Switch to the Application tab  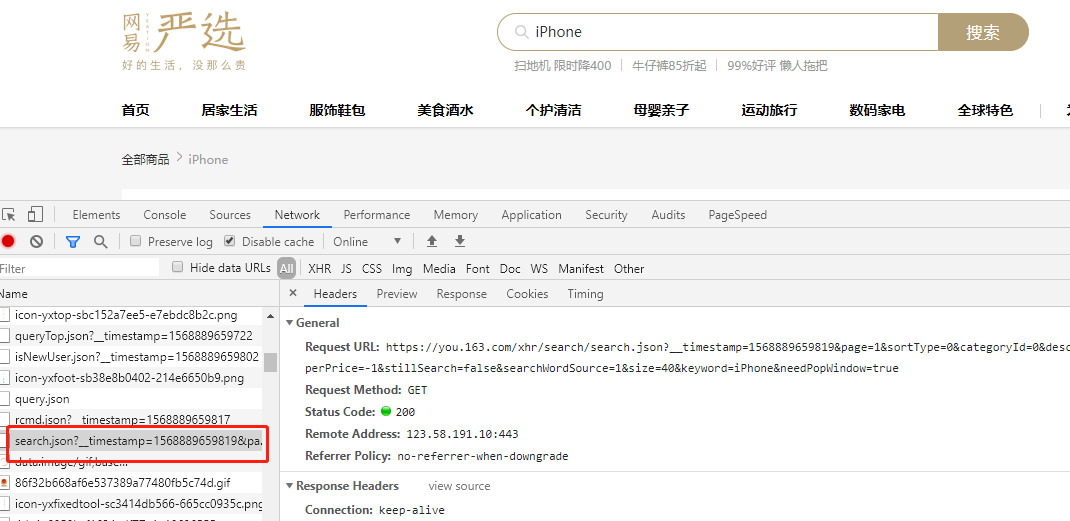pyautogui.click(x=532, y=215)
